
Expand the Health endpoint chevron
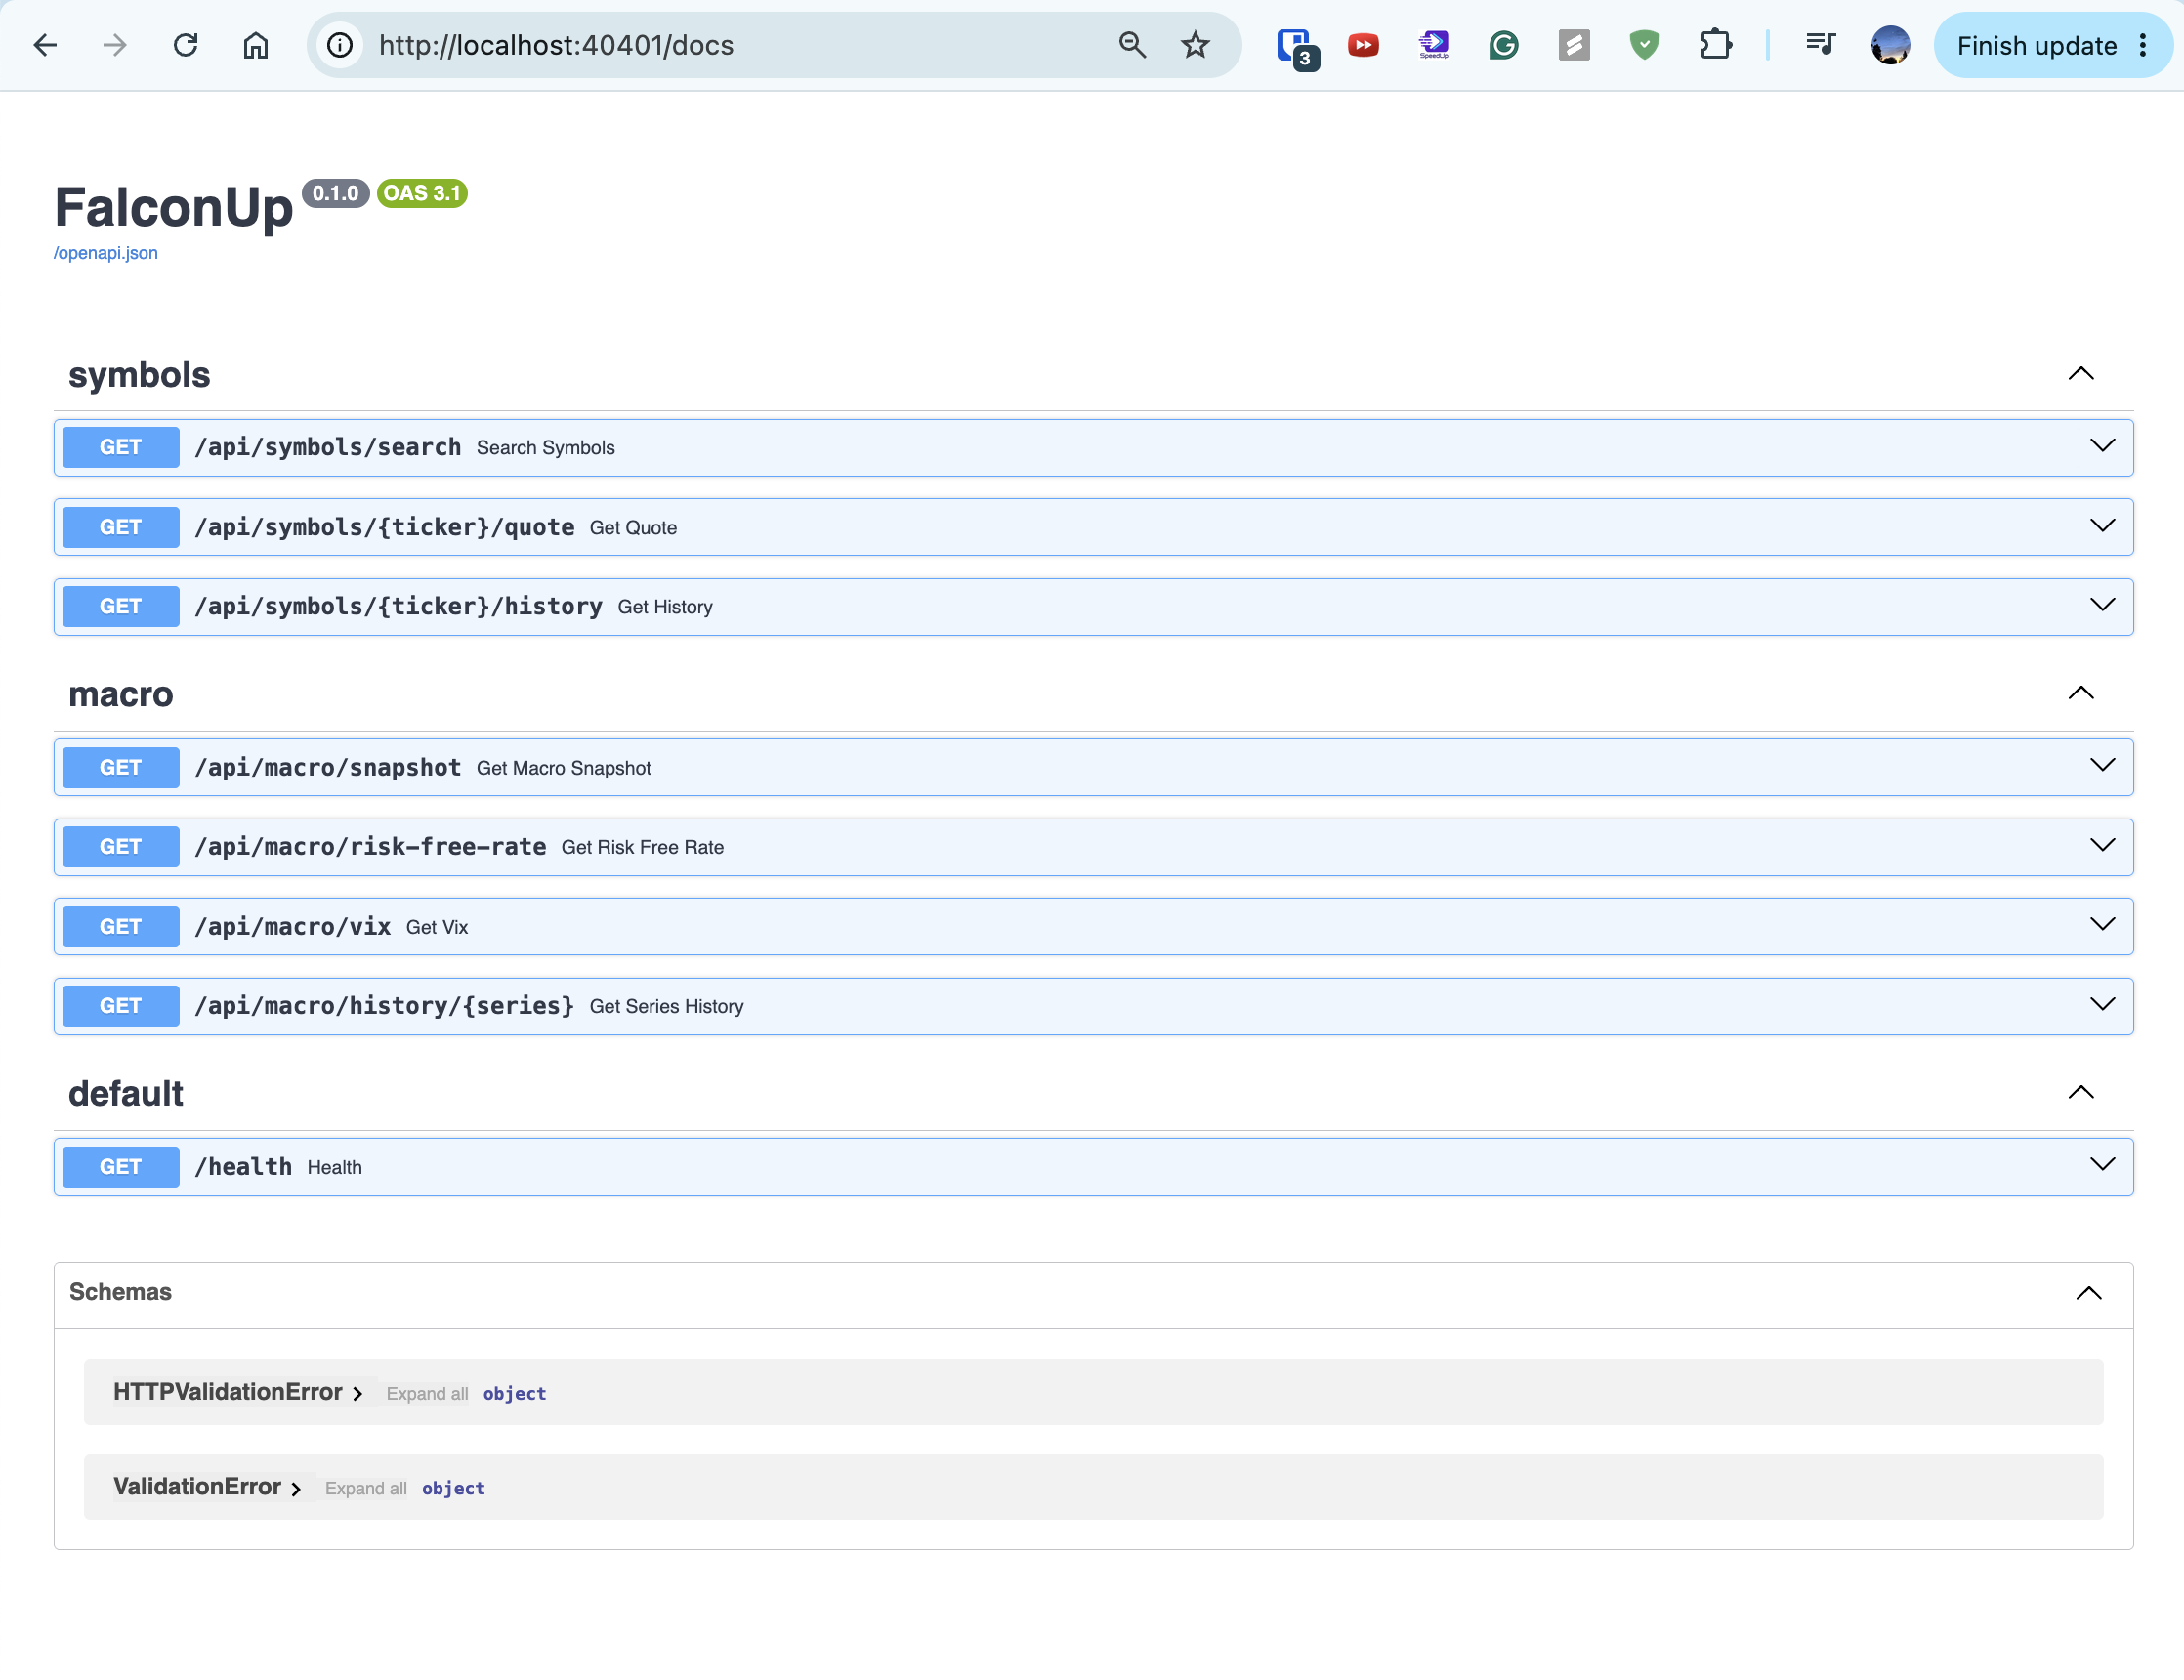tap(2102, 1165)
